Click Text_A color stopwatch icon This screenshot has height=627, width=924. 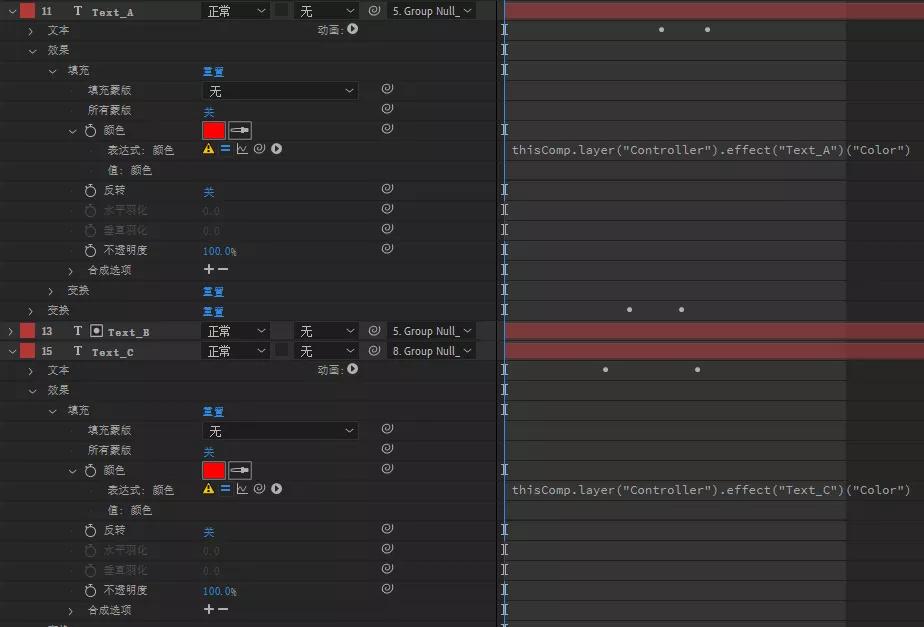[x=90, y=131]
